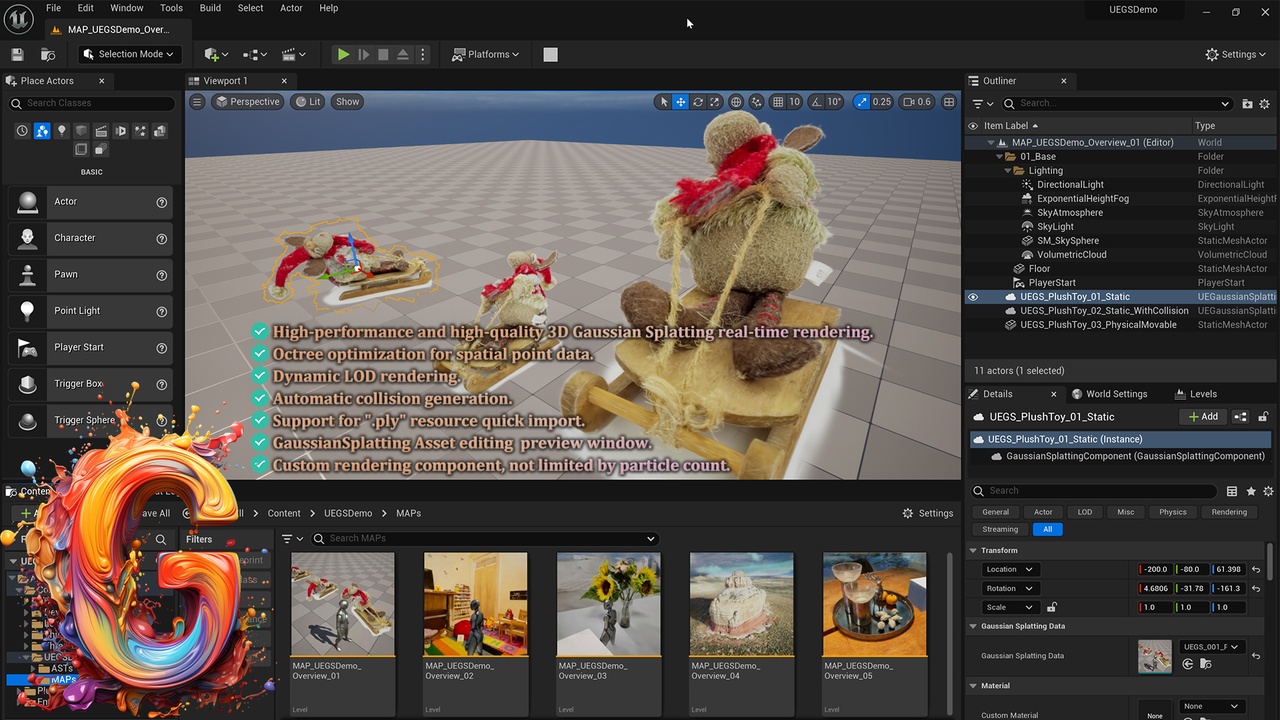Open the Actor menu
This screenshot has height=720, width=1280.
[291, 8]
